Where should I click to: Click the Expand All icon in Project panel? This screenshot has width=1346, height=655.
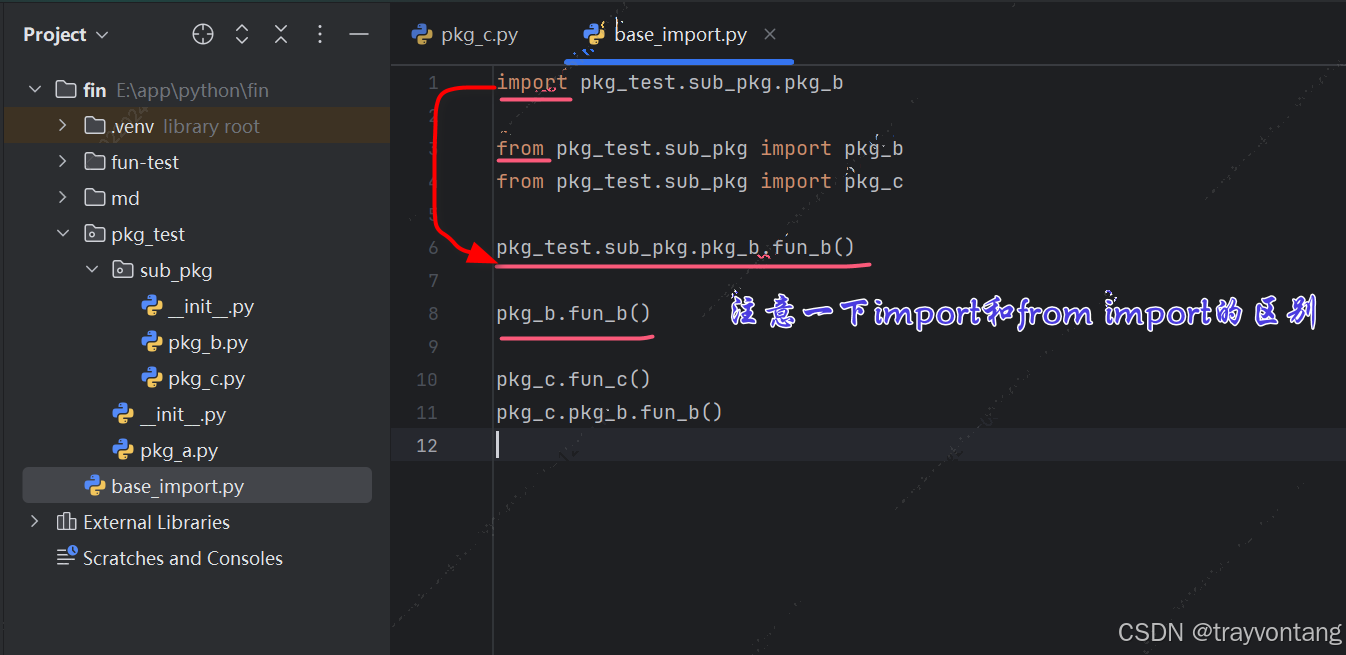coord(241,33)
